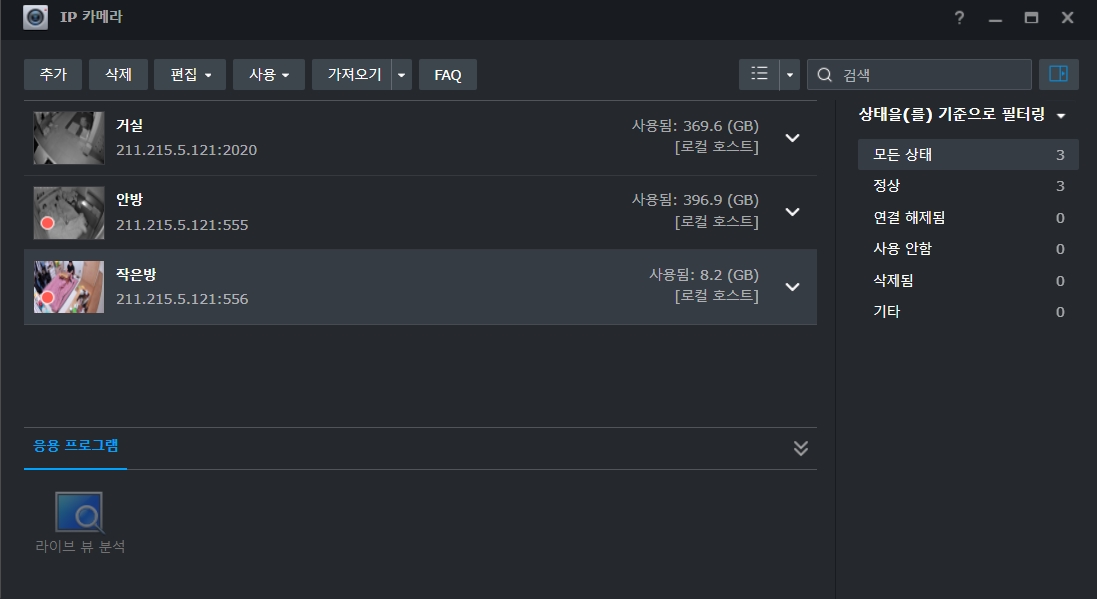Toggle the side panel layout icon

click(x=1059, y=74)
